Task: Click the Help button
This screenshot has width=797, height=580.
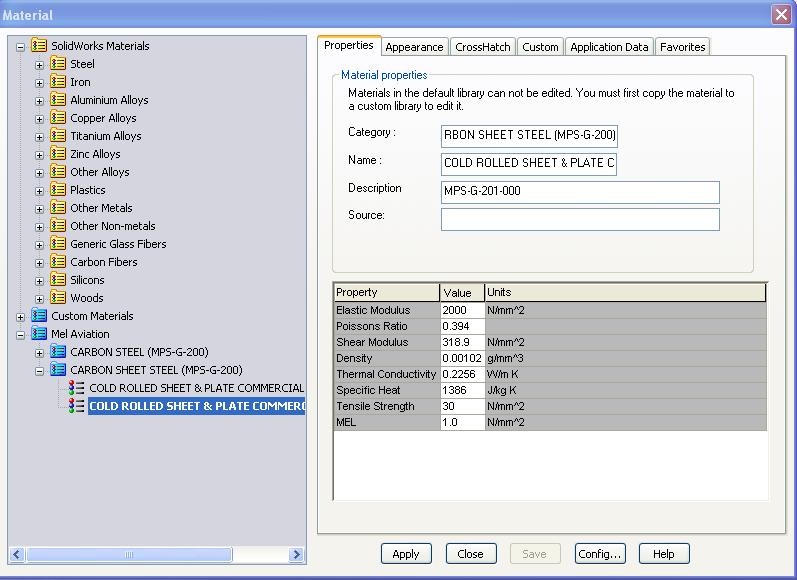Action: [664, 554]
